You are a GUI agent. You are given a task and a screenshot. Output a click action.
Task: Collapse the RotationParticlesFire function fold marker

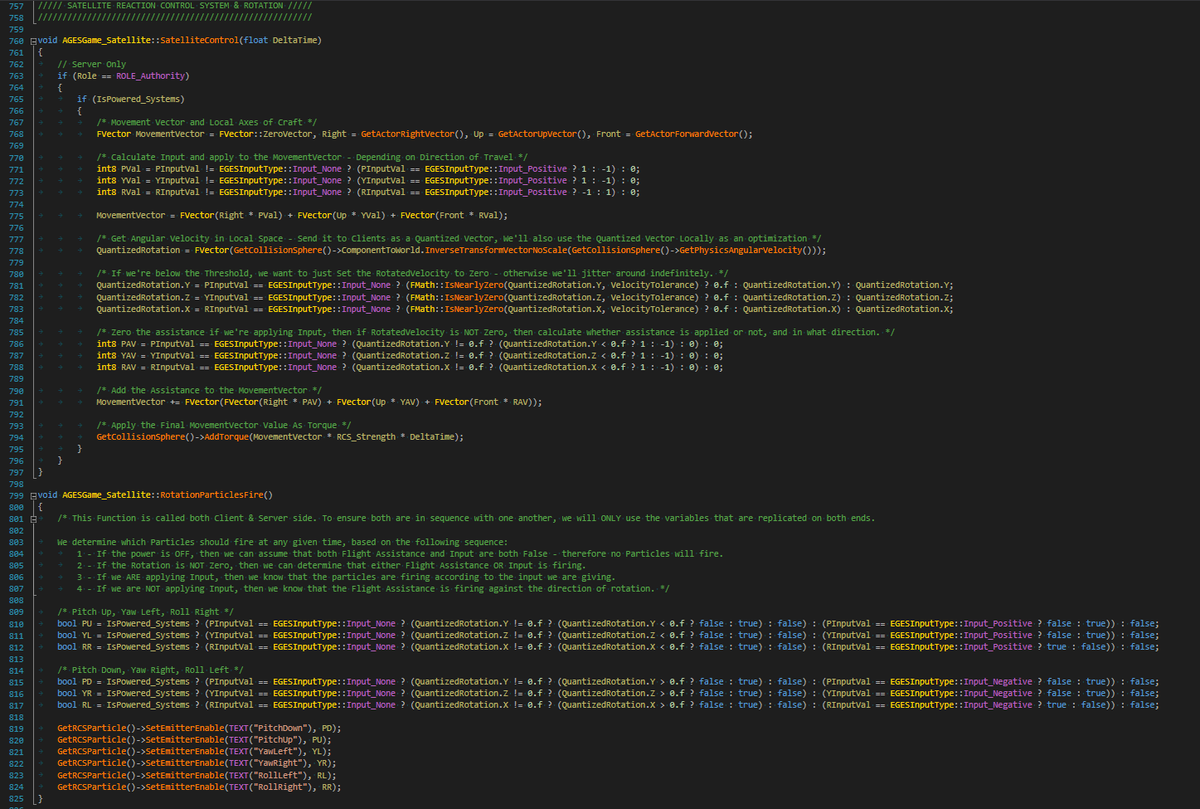click(x=31, y=494)
